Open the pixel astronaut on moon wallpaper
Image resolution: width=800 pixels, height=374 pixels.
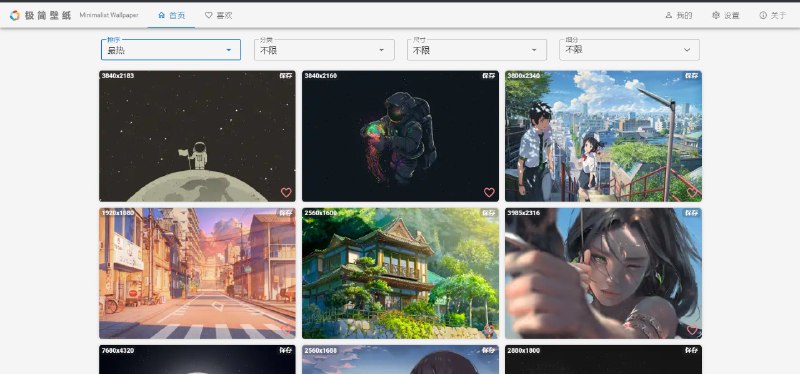(197, 136)
